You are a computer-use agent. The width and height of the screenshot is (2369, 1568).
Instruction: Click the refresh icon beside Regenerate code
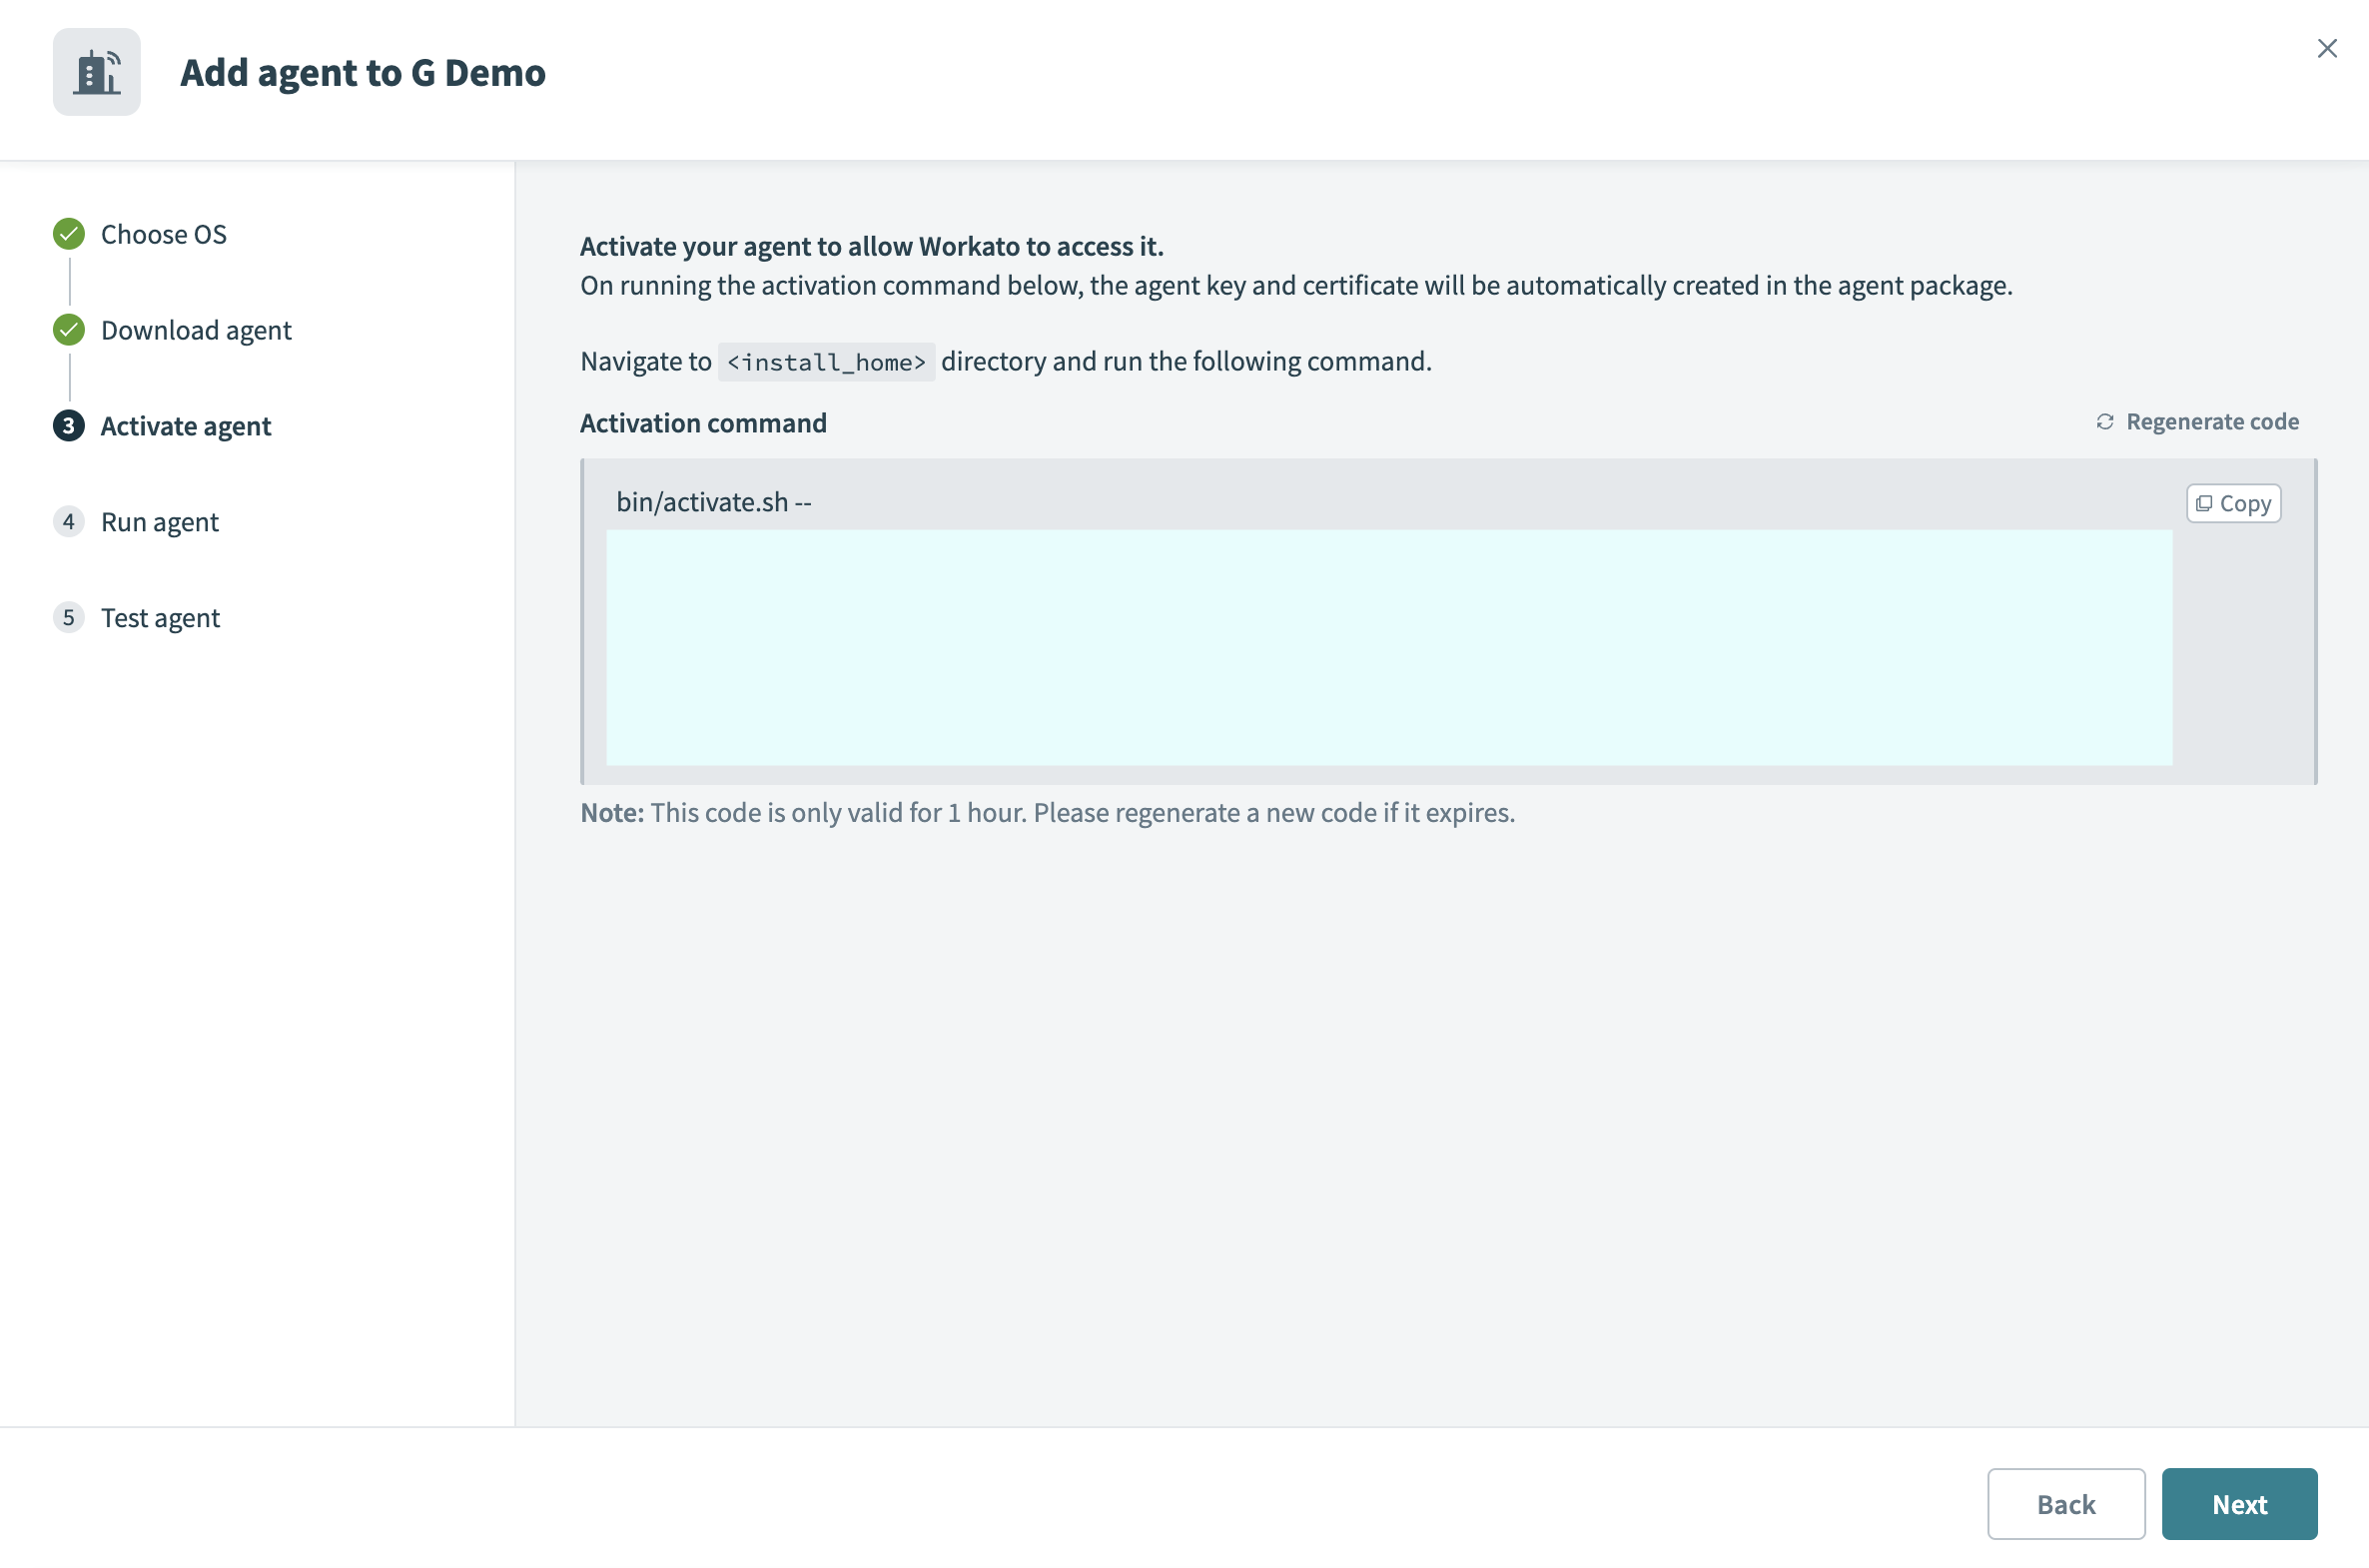2106,421
